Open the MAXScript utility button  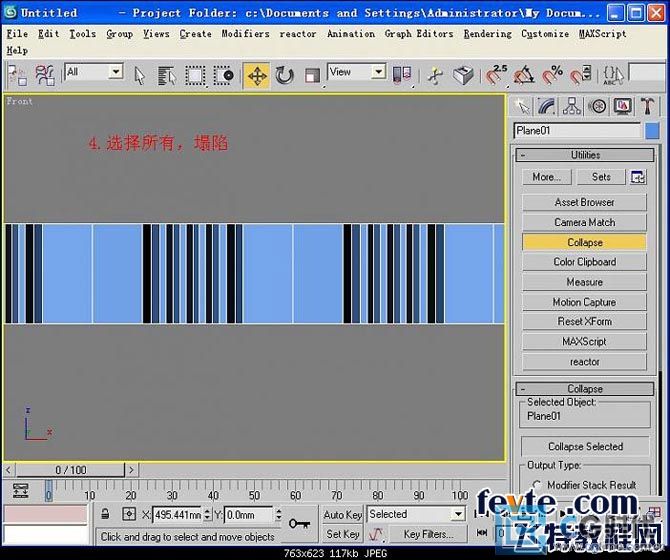[x=584, y=341]
